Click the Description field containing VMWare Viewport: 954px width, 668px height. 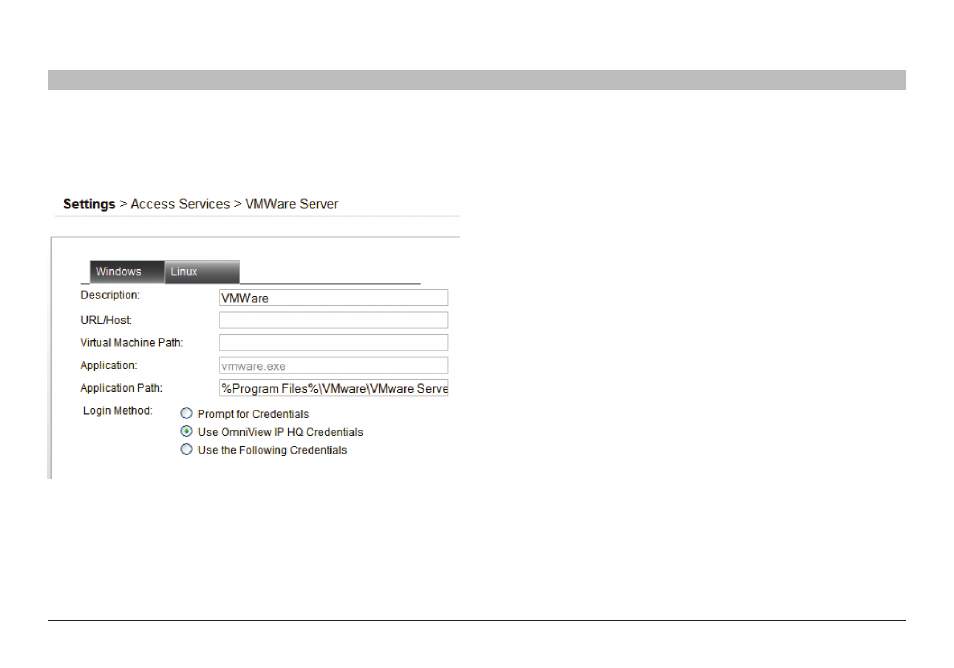(333, 297)
